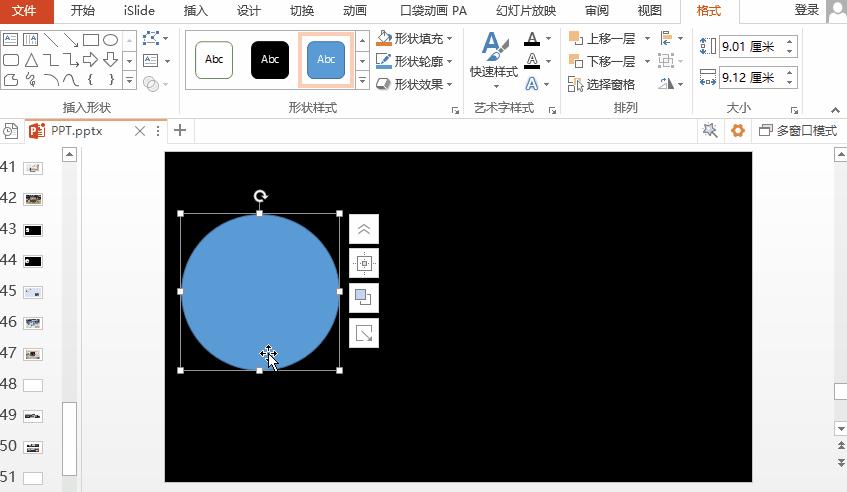Select the left brace shape
Viewport: 847px width, 492px height.
[x=91, y=80]
